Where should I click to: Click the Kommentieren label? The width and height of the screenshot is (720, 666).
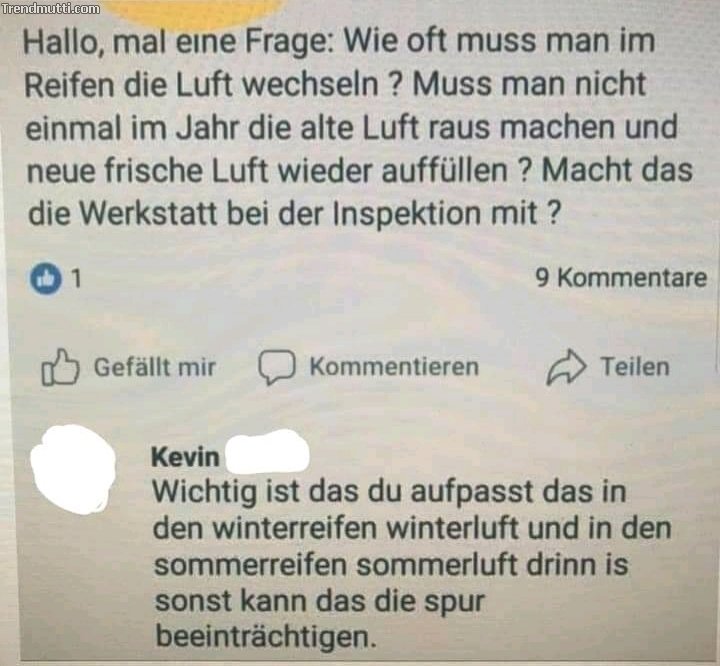(x=394, y=367)
